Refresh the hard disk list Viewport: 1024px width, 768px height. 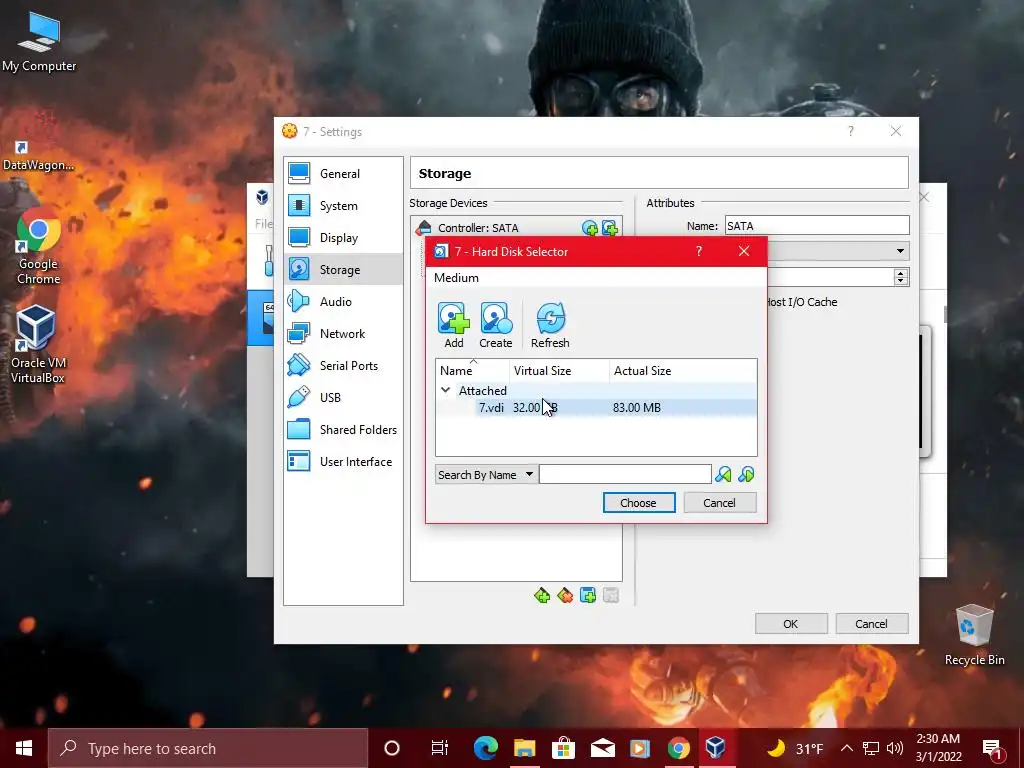click(550, 325)
